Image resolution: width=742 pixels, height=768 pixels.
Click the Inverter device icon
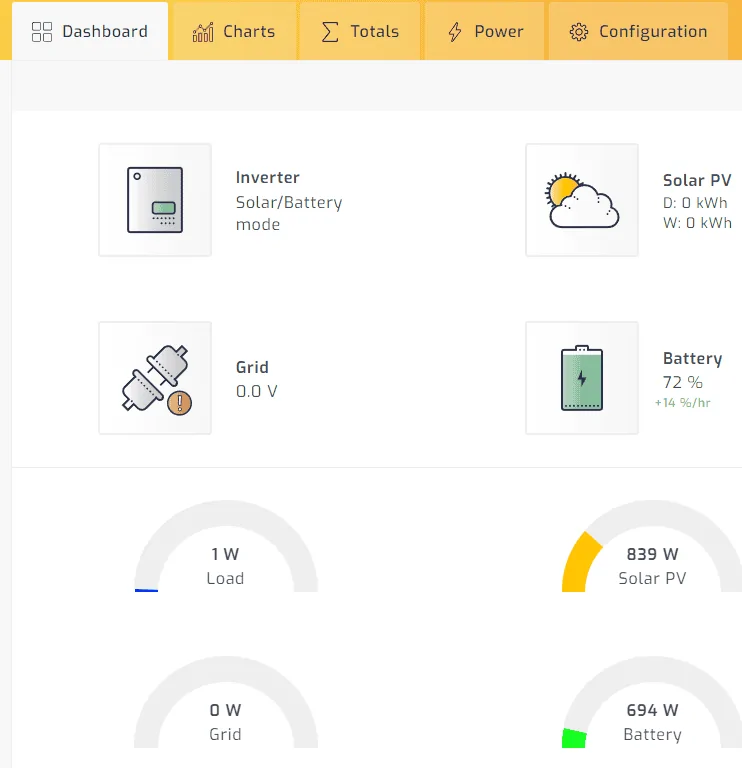pyautogui.click(x=155, y=200)
